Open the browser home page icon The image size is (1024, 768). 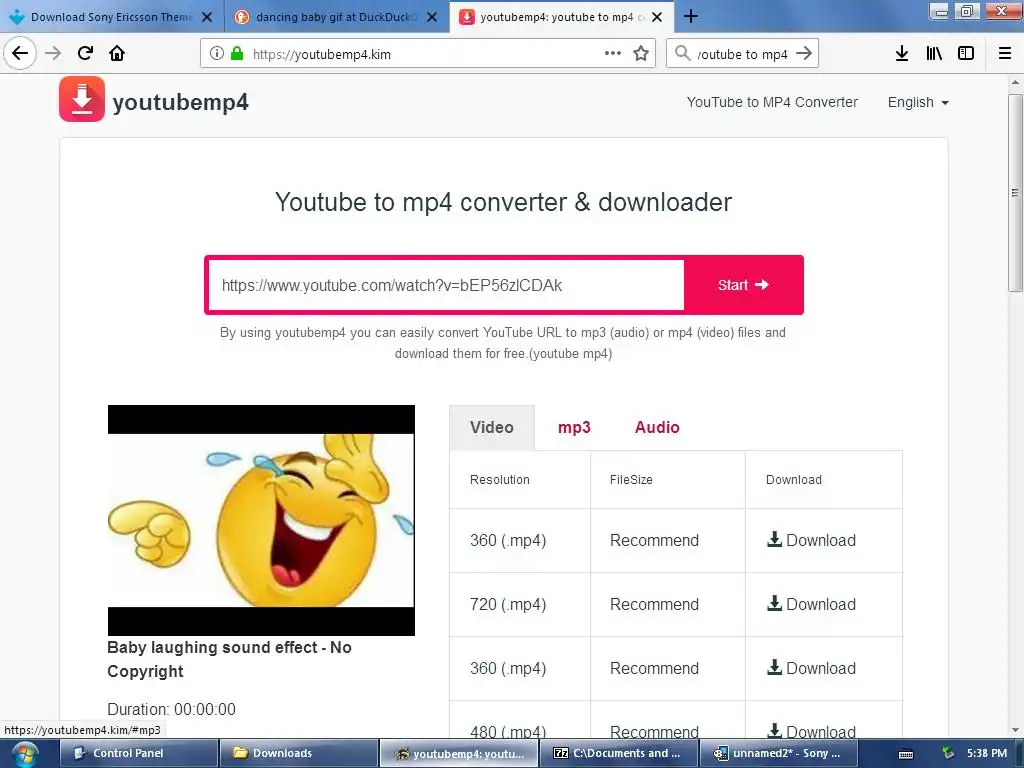117,53
